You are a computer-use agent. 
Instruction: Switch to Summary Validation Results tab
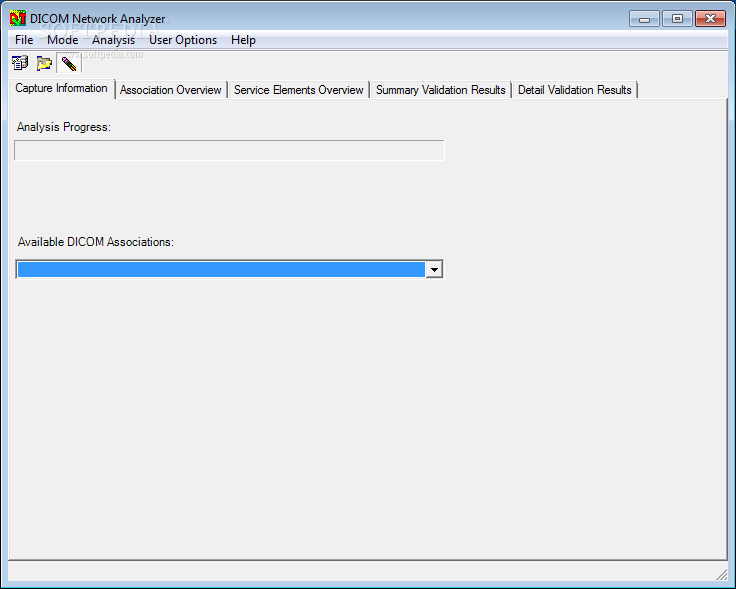[x=440, y=90]
